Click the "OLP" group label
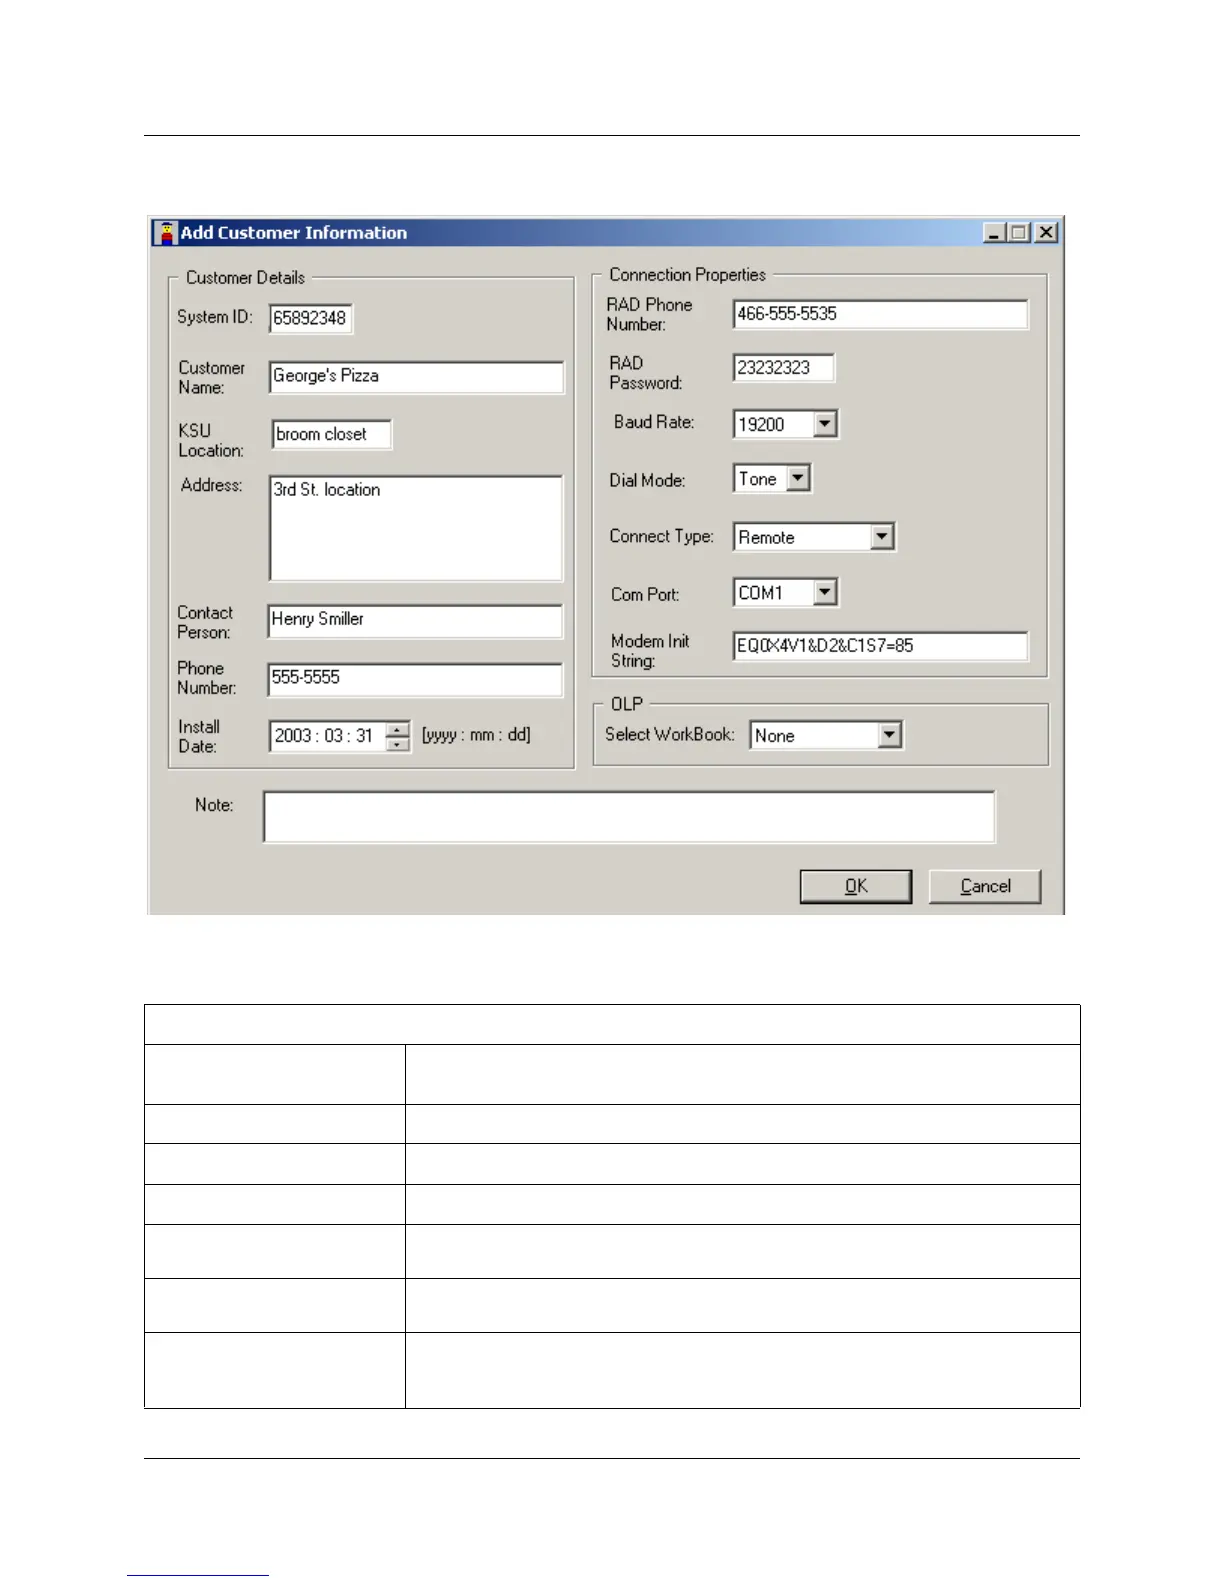The width and height of the screenshot is (1224, 1584). click(x=627, y=704)
